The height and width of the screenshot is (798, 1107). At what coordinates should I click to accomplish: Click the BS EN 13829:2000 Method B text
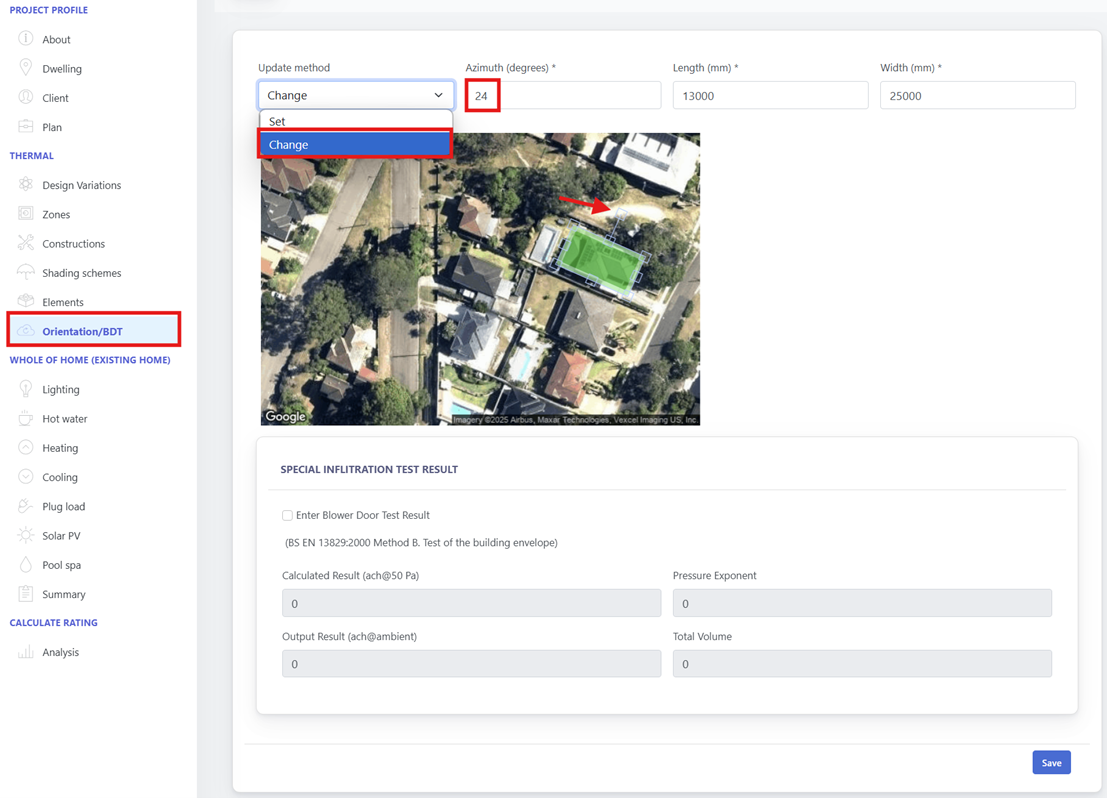[x=421, y=542]
